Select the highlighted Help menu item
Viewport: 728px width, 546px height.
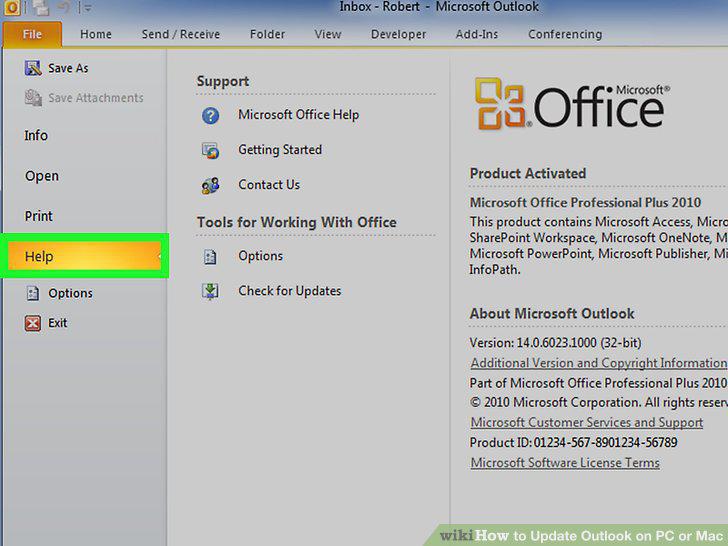click(84, 256)
